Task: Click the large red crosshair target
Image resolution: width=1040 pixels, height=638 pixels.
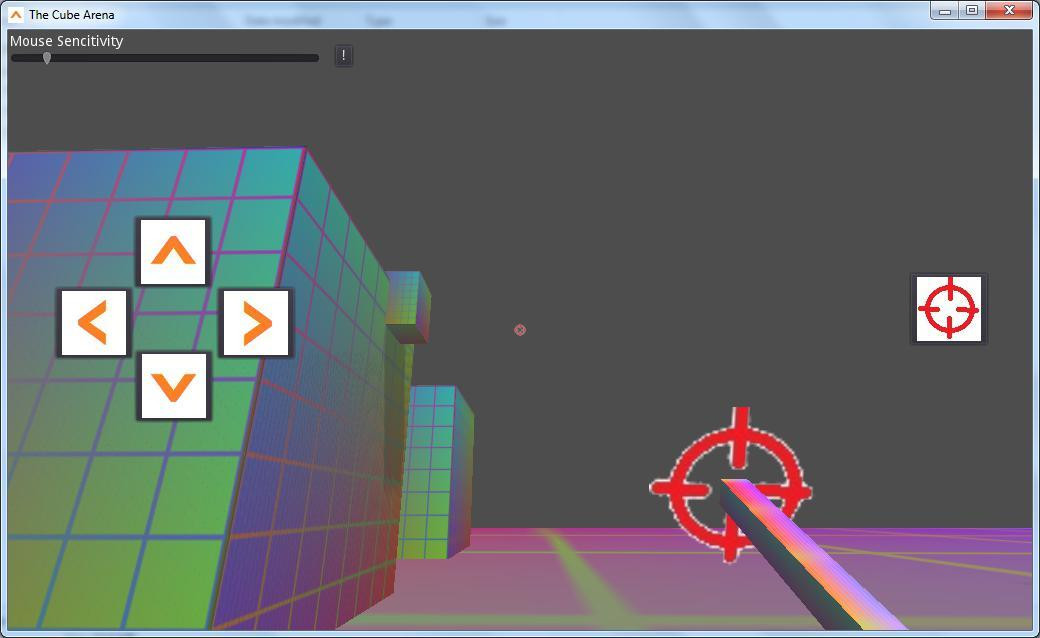Action: (732, 485)
